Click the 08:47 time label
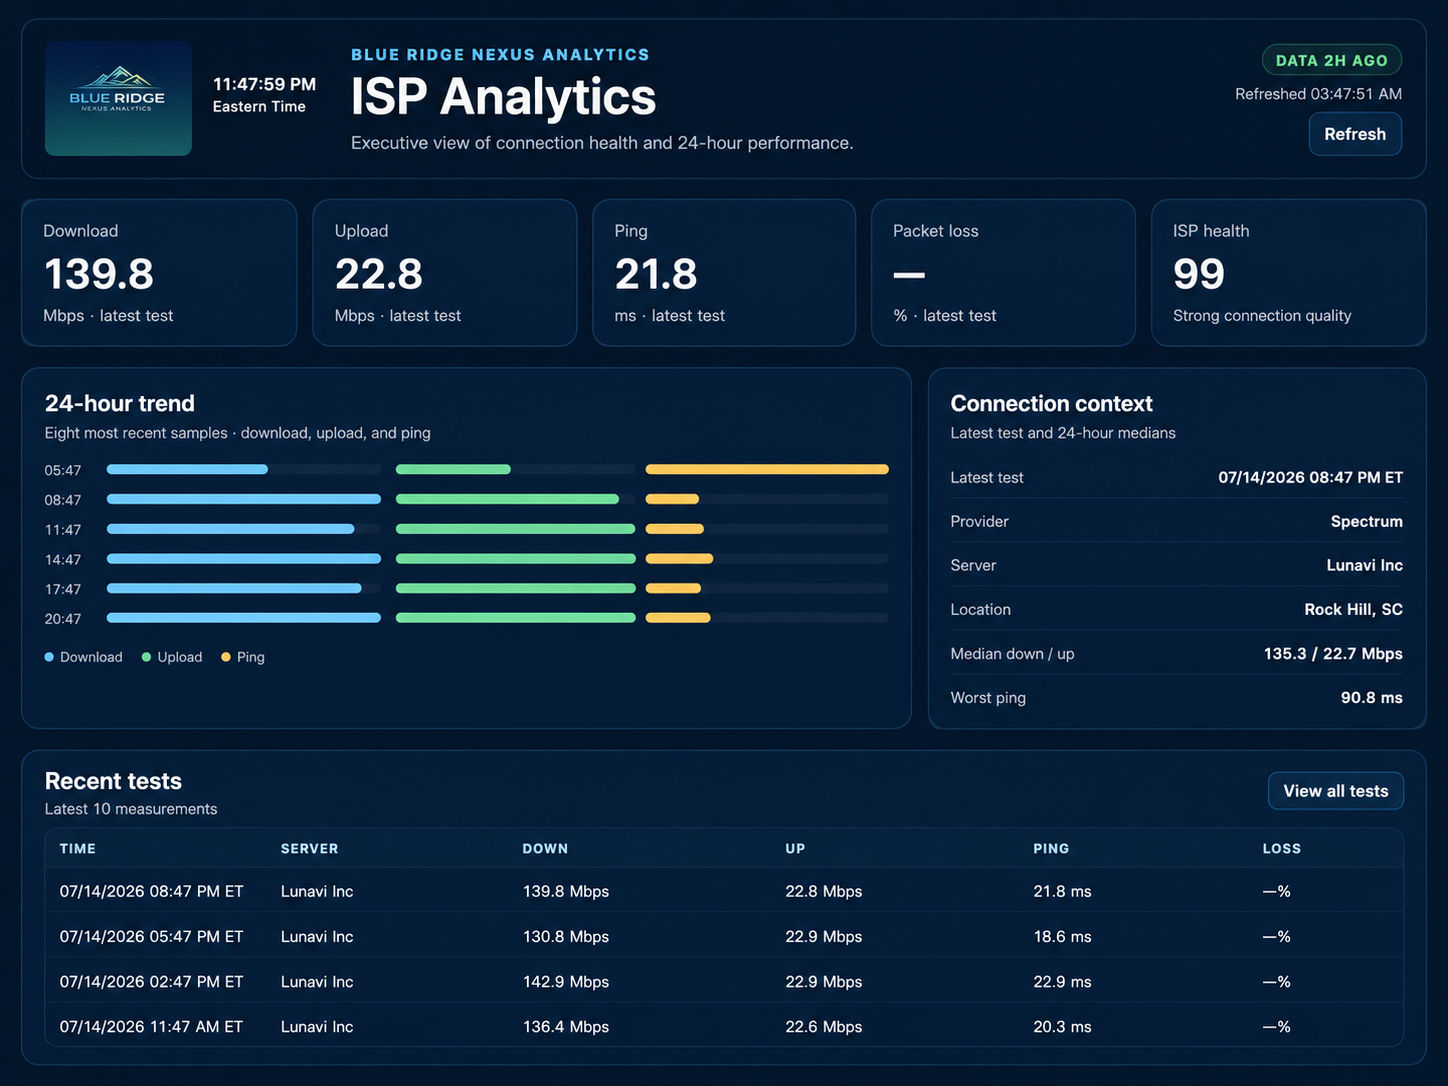1448x1086 pixels. pos(63,500)
